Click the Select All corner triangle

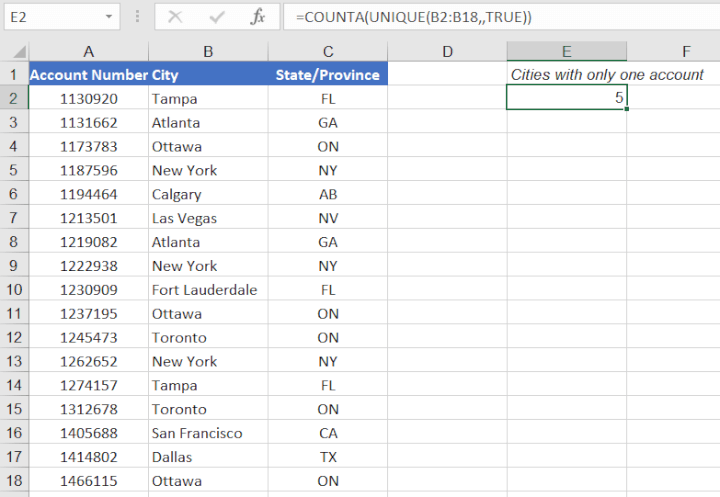pyautogui.click(x=14, y=51)
